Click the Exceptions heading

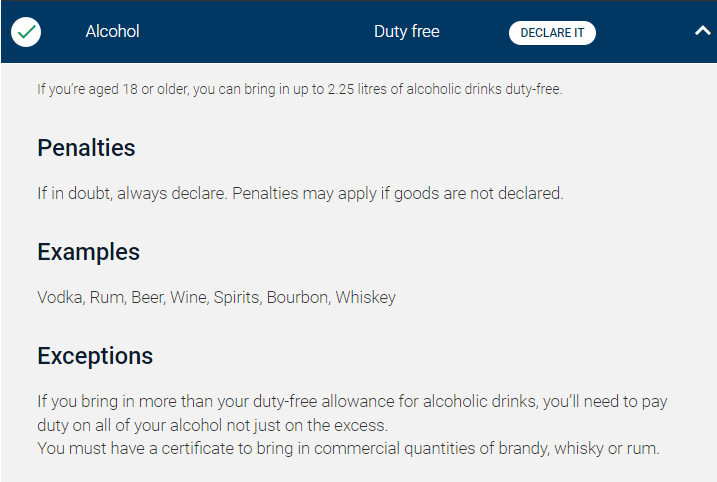coord(95,356)
